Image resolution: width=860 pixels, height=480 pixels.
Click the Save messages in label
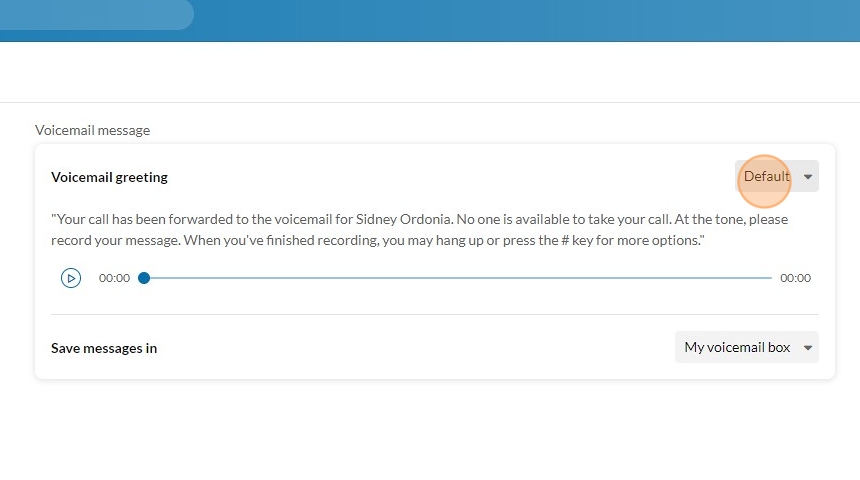[x=104, y=348]
